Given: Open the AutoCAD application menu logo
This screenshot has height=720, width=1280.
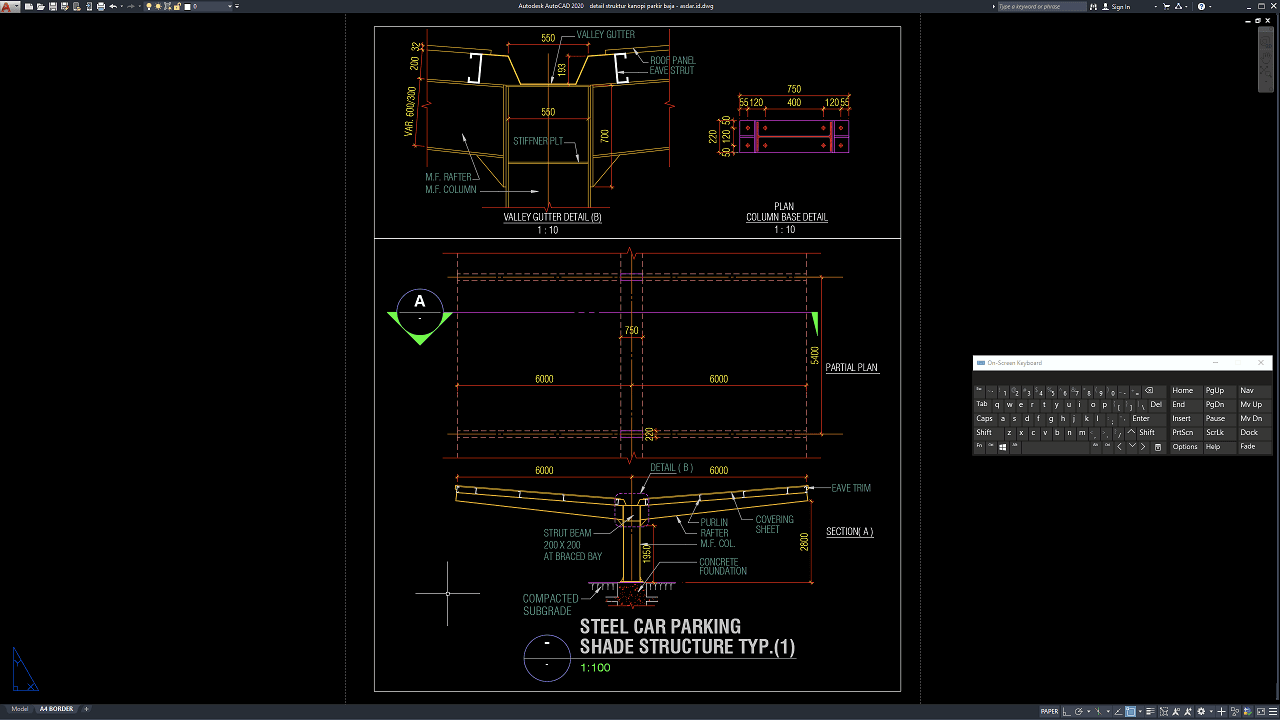Looking at the screenshot, I should point(8,6).
